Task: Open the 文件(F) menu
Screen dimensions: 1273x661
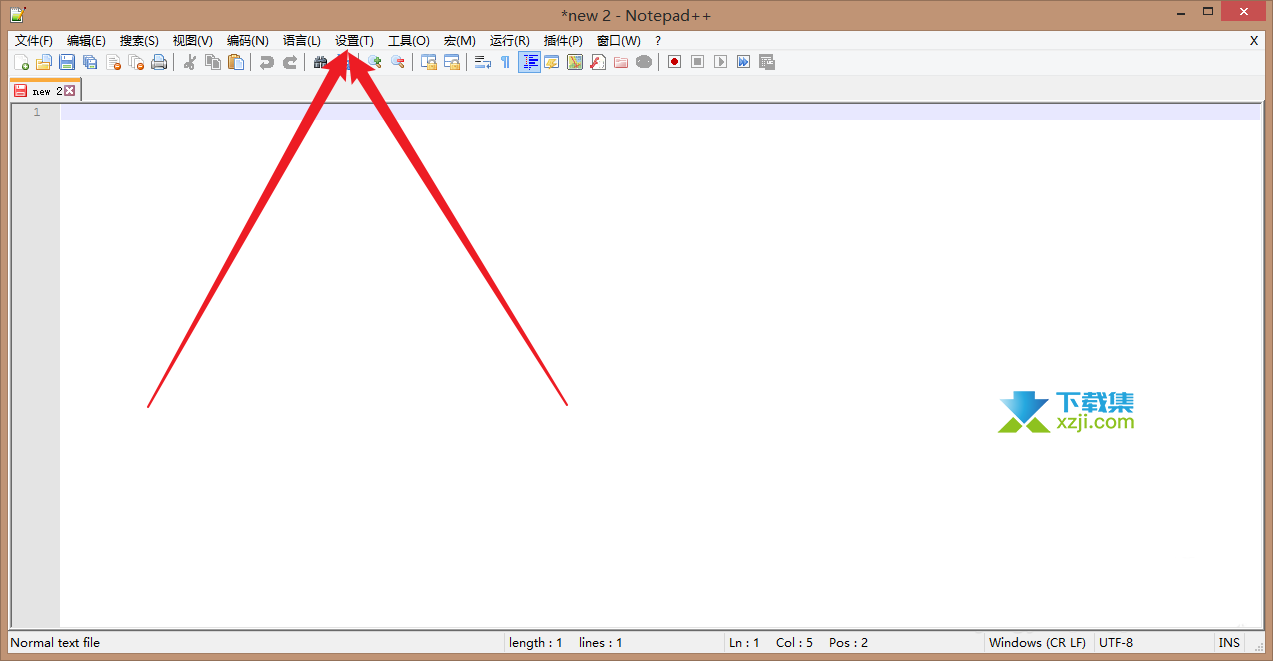Action: (34, 41)
